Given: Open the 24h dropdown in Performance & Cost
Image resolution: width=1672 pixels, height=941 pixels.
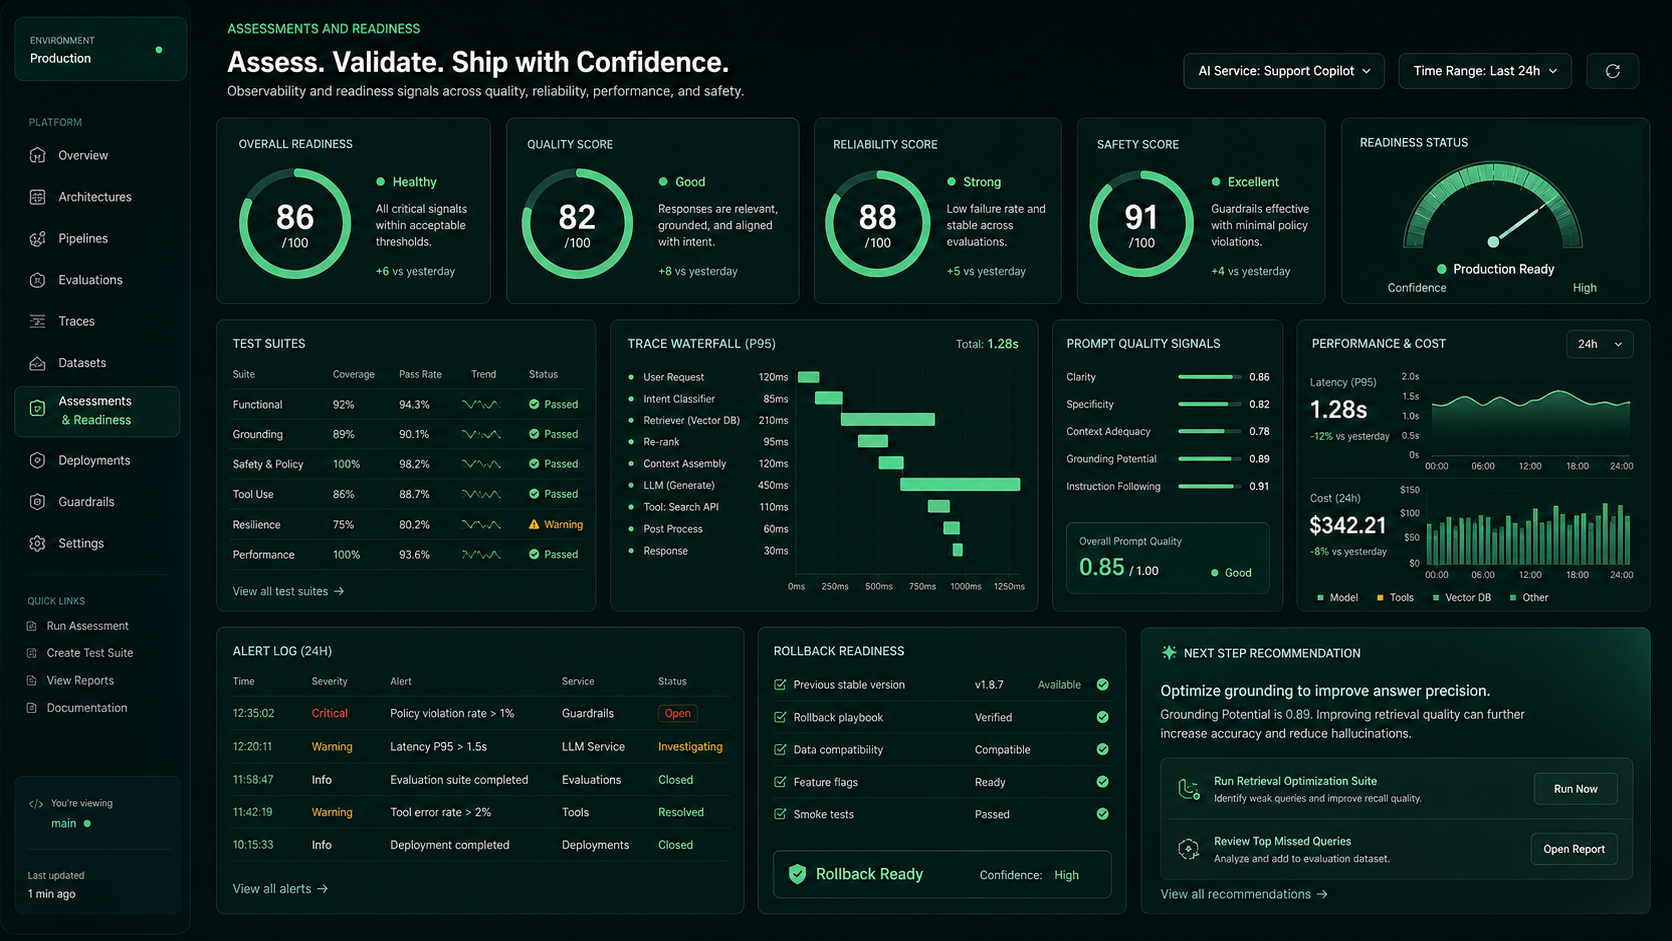Looking at the screenshot, I should click(x=1599, y=344).
